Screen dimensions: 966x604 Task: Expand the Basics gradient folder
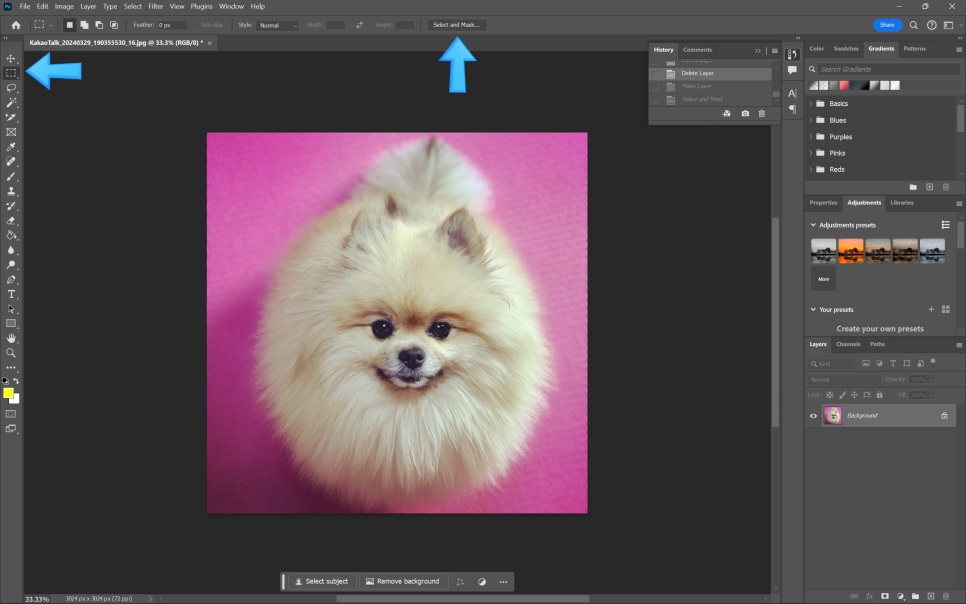click(x=811, y=104)
